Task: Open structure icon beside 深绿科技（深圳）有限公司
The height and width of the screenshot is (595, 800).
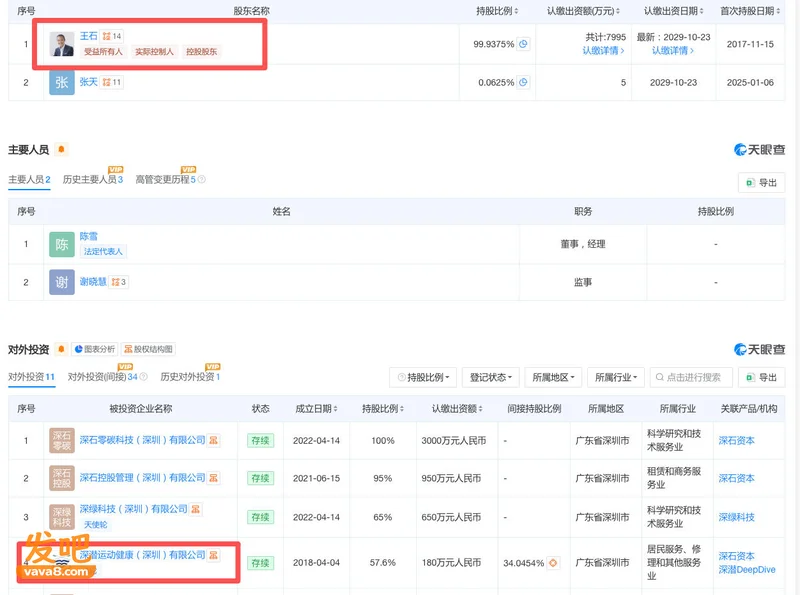Action: point(195,509)
